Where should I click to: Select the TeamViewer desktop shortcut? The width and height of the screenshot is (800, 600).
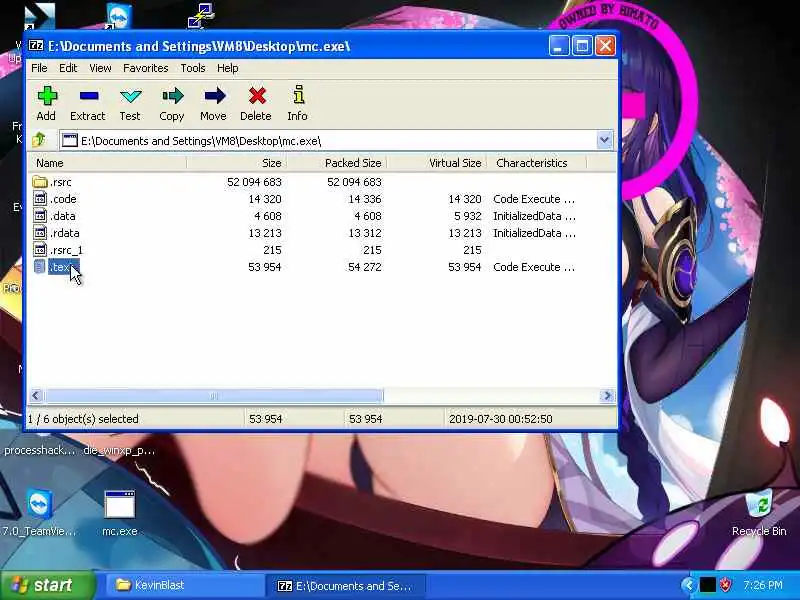click(x=40, y=505)
